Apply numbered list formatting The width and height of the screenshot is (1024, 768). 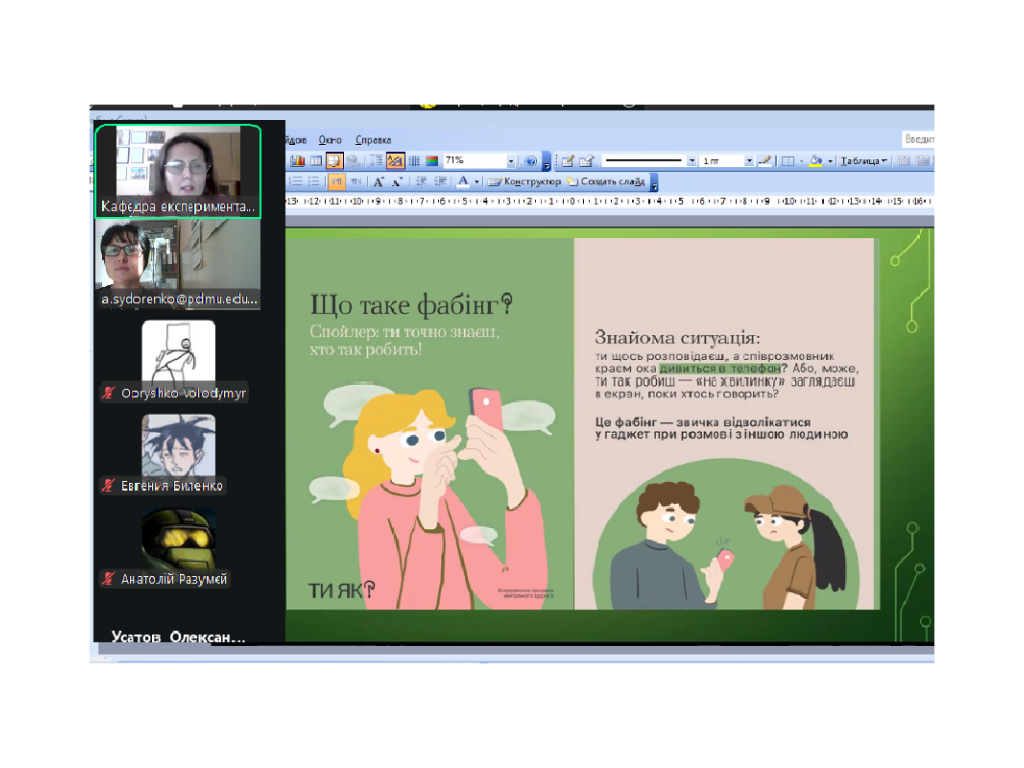click(296, 182)
